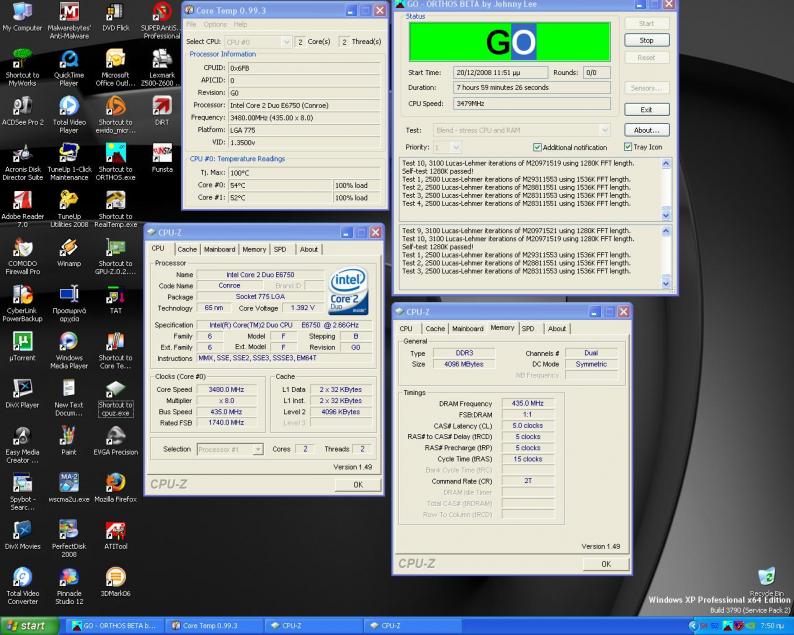
Task: Open the Test type dropdown in ORTHOS
Action: (522, 131)
